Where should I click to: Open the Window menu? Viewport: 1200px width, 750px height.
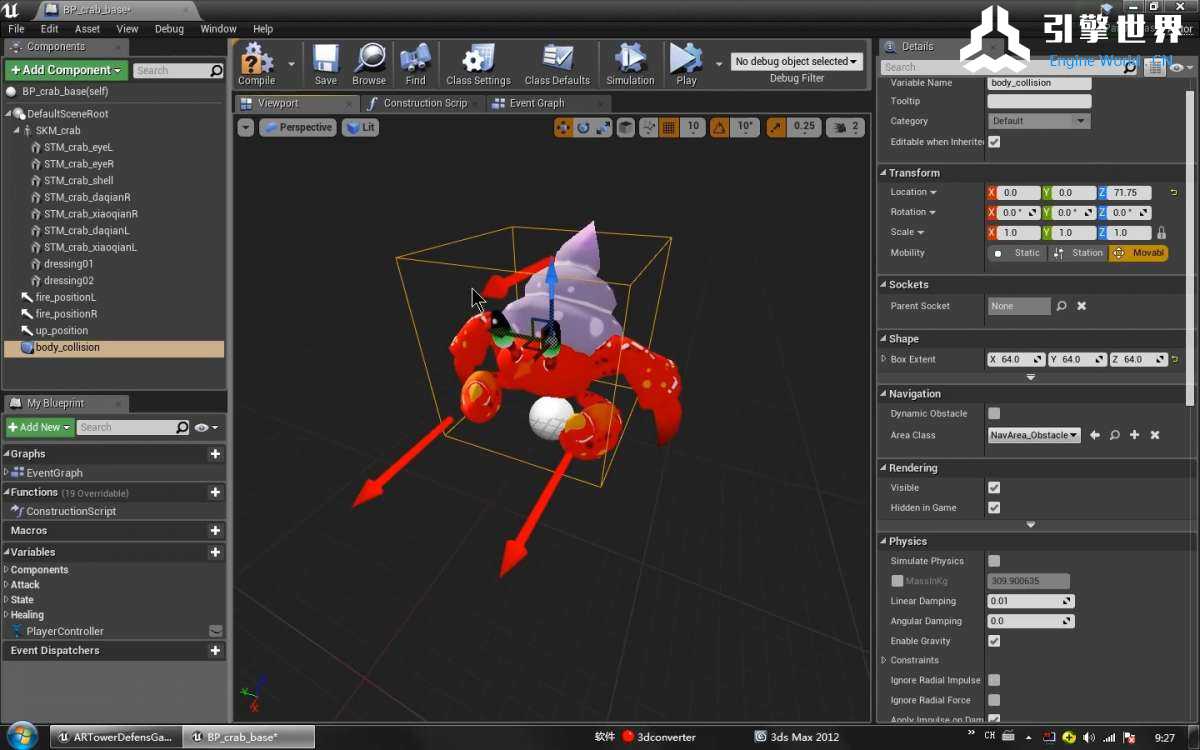218,29
